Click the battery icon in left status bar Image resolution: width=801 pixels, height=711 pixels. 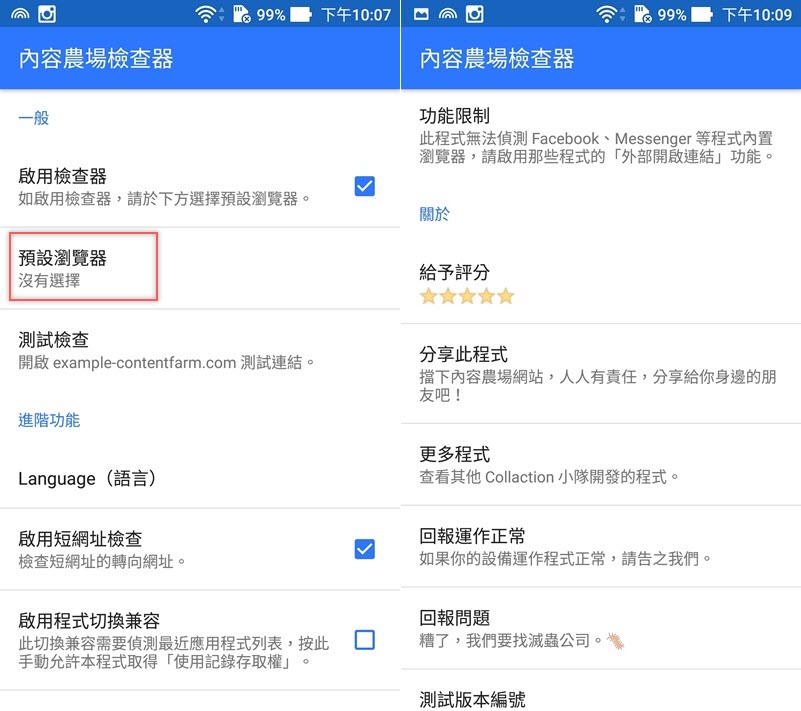(x=301, y=14)
